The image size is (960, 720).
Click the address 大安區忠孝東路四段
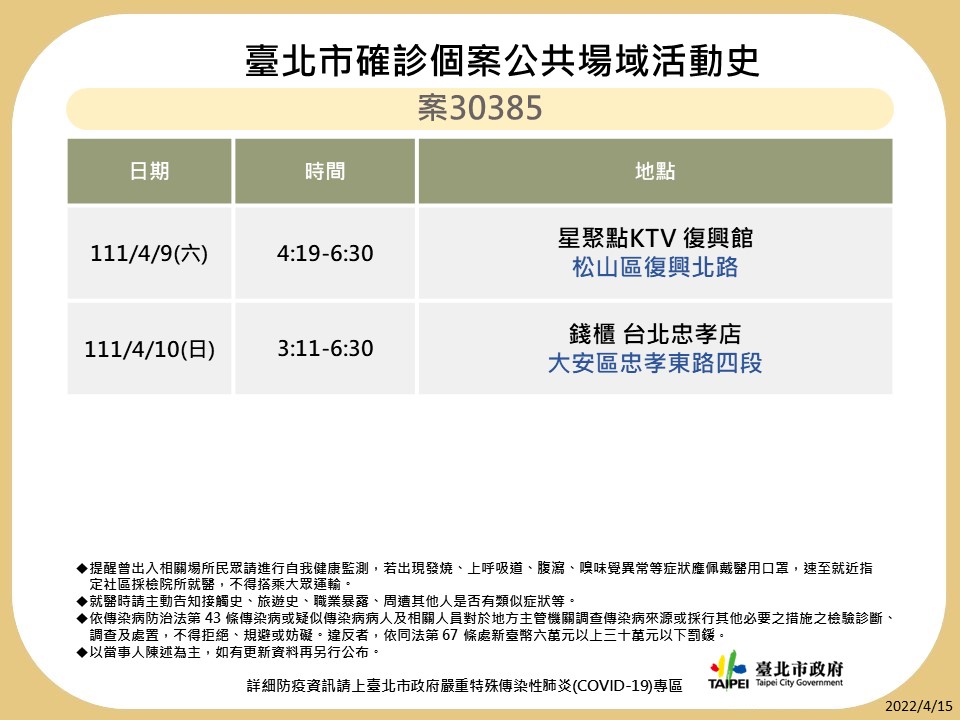(x=655, y=363)
